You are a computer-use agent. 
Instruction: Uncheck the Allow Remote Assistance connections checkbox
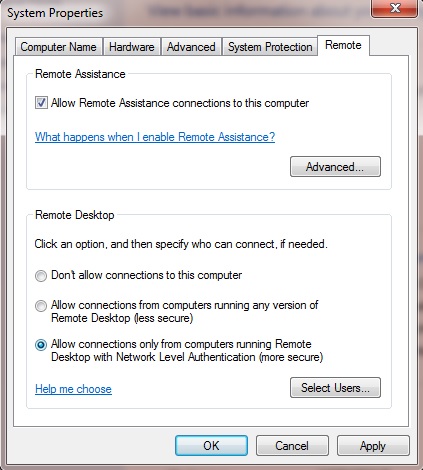coord(41,103)
